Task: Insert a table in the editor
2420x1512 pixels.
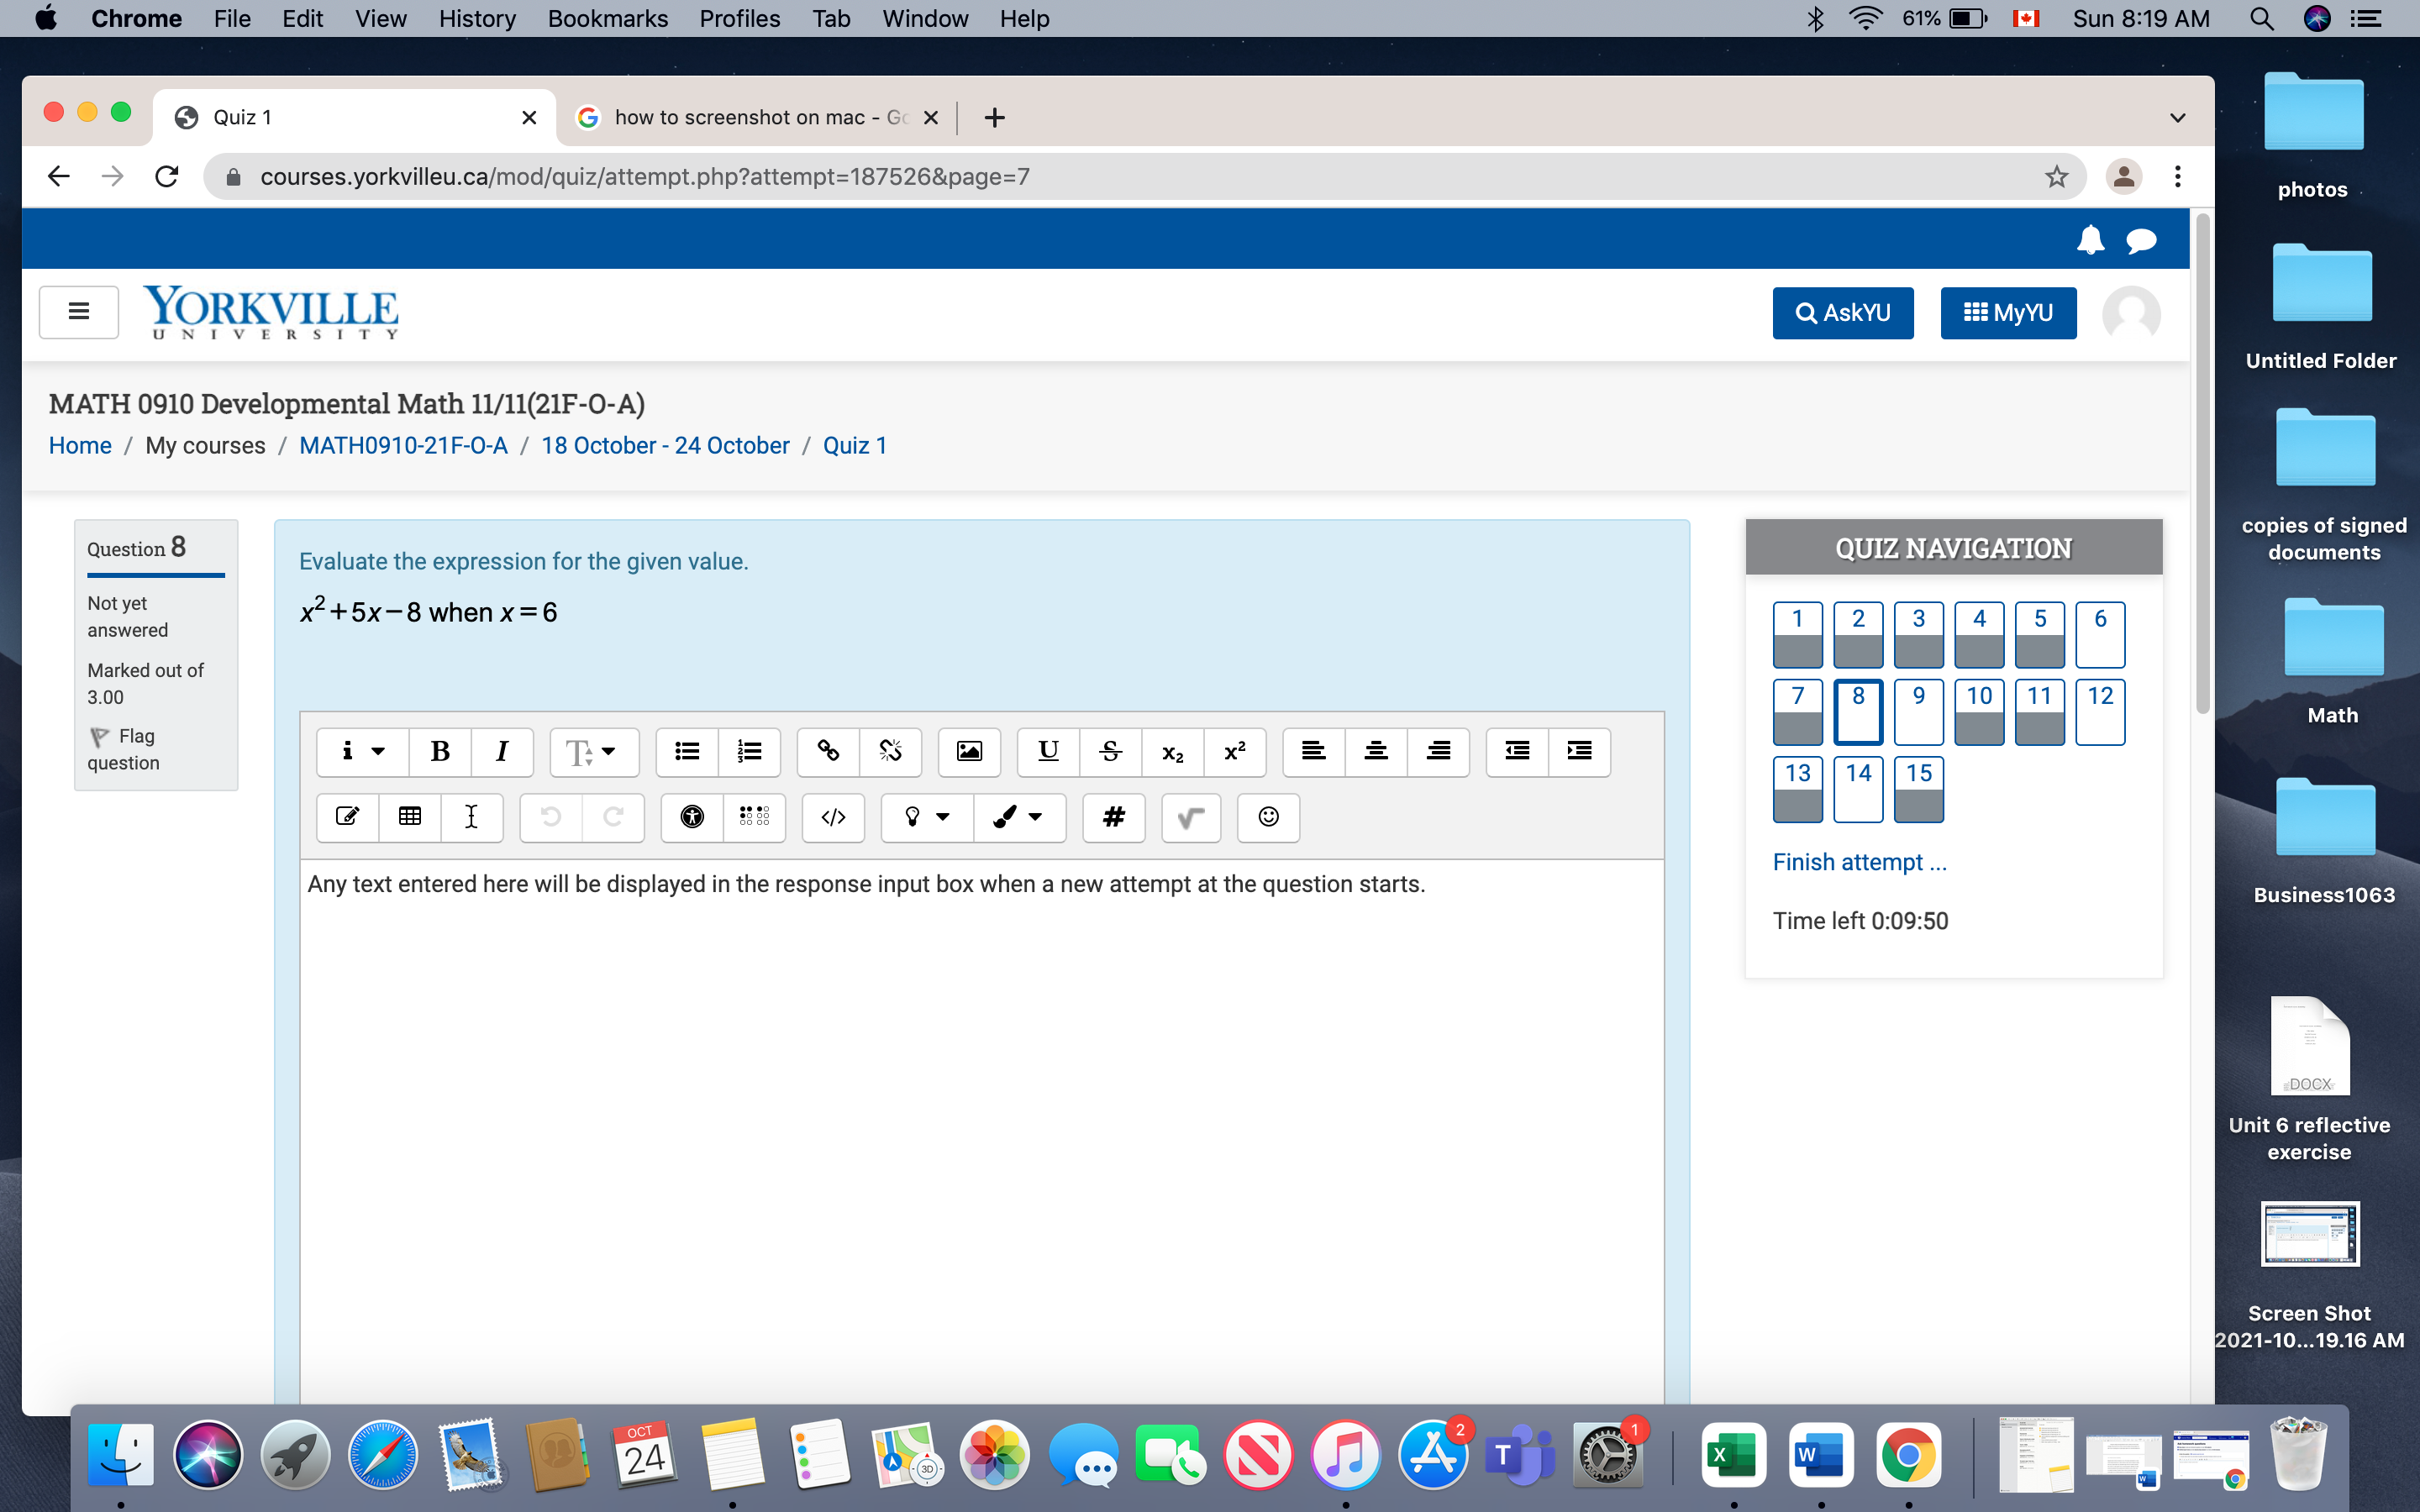Action: [x=409, y=817]
